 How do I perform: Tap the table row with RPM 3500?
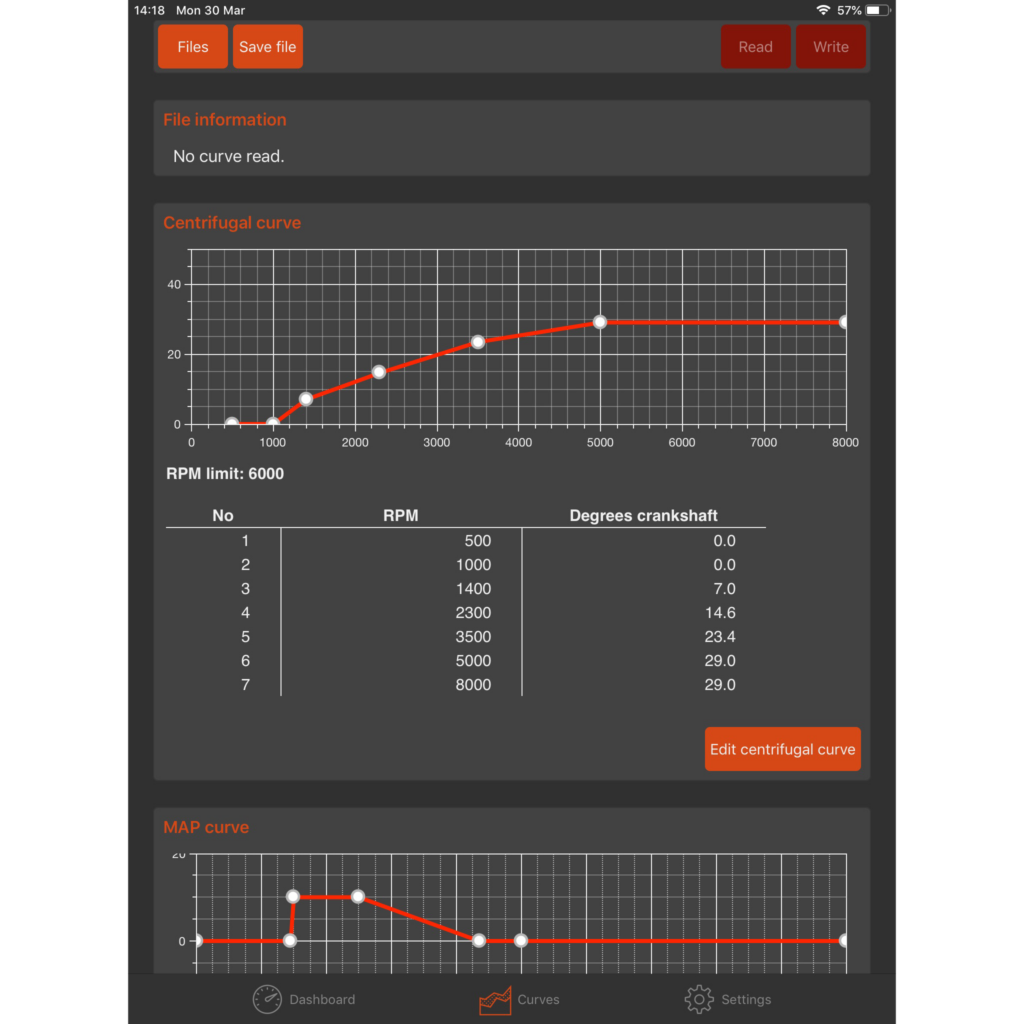pyautogui.click(x=465, y=637)
